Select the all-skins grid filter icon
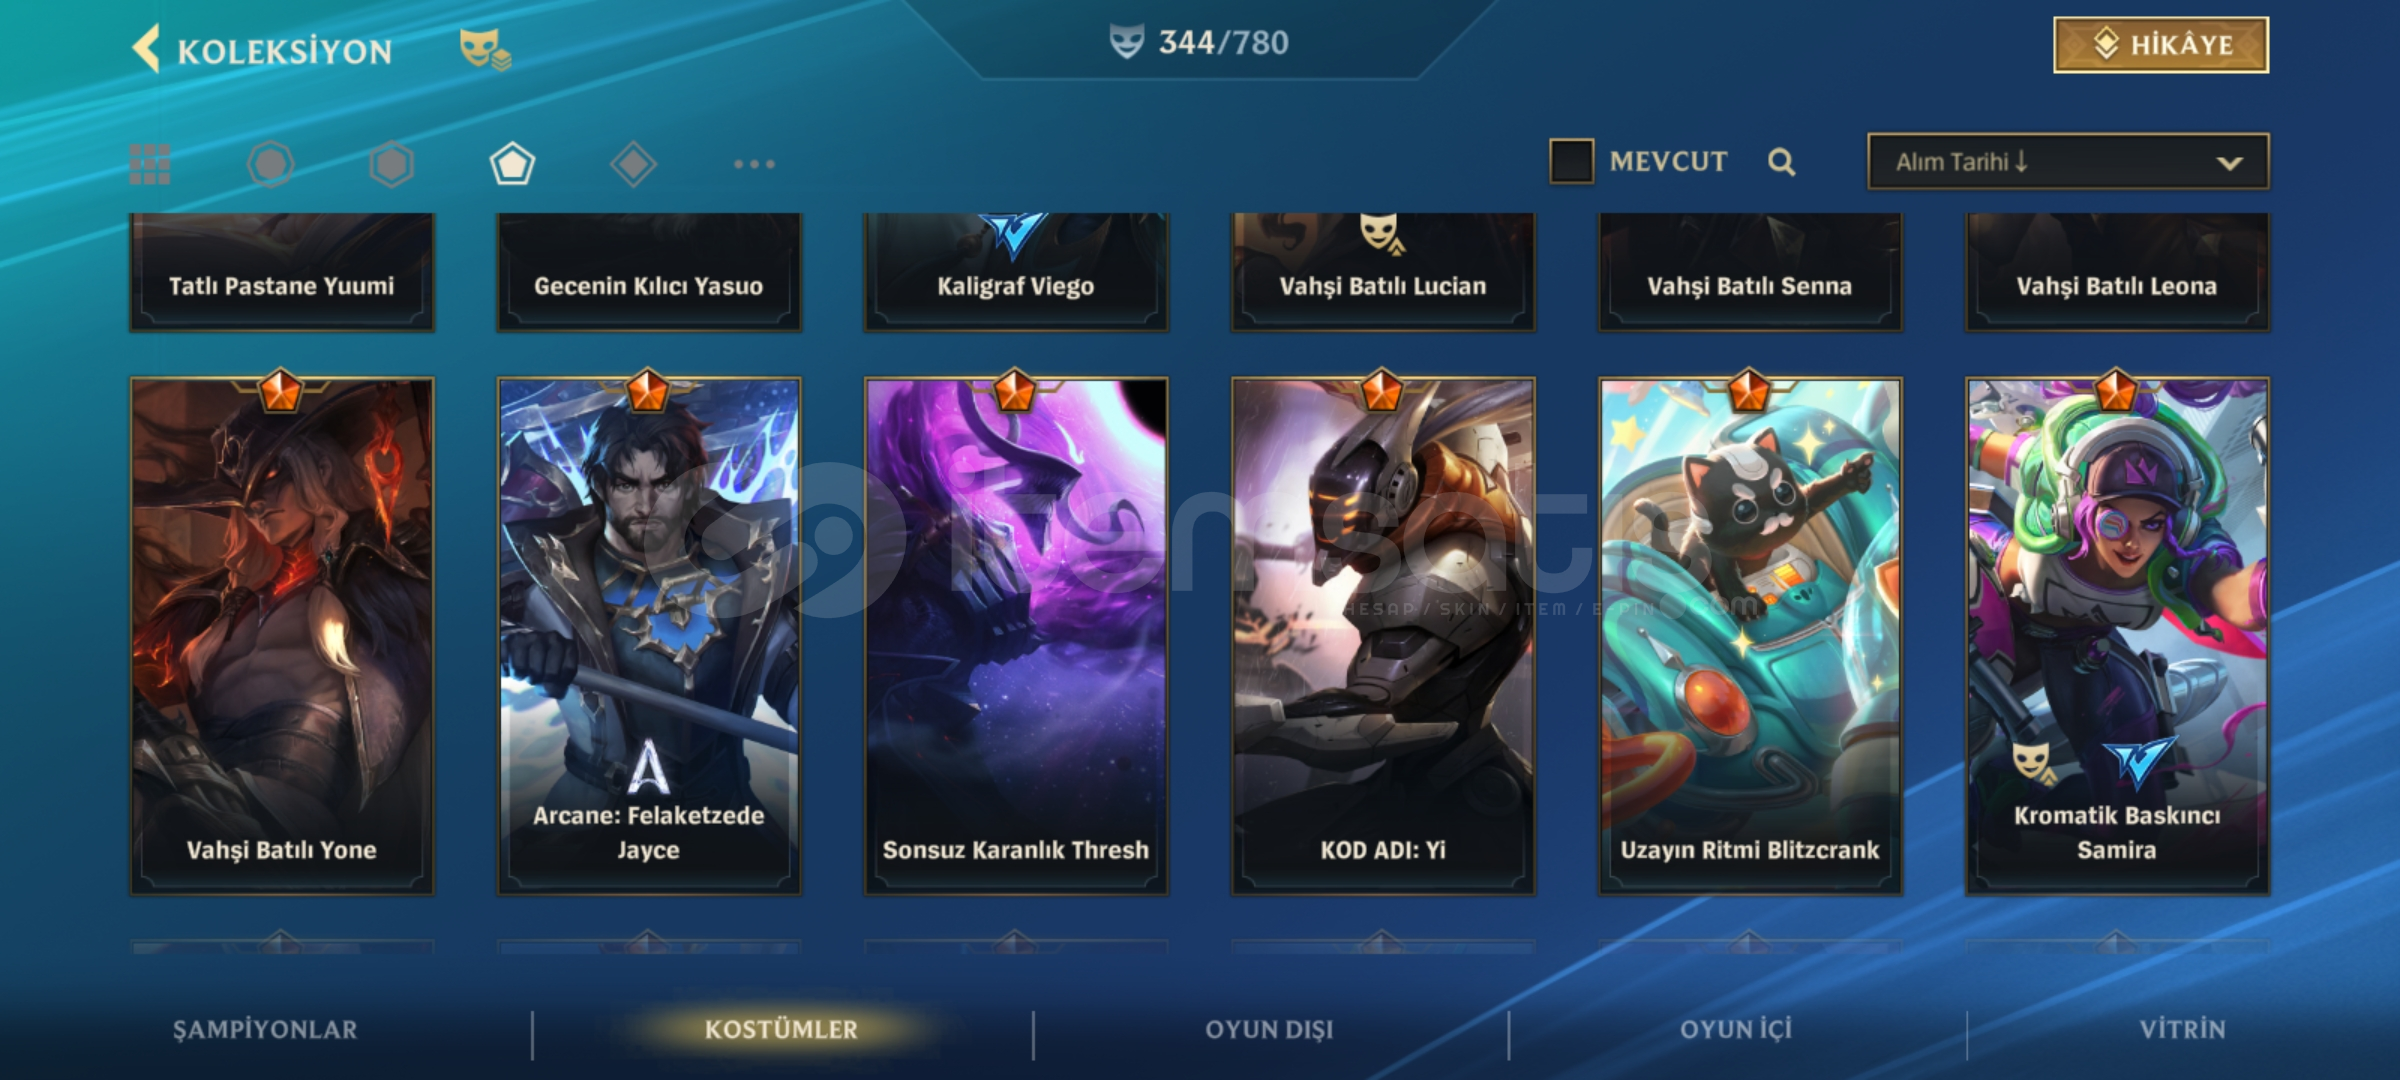This screenshot has height=1080, width=2400. point(150,164)
